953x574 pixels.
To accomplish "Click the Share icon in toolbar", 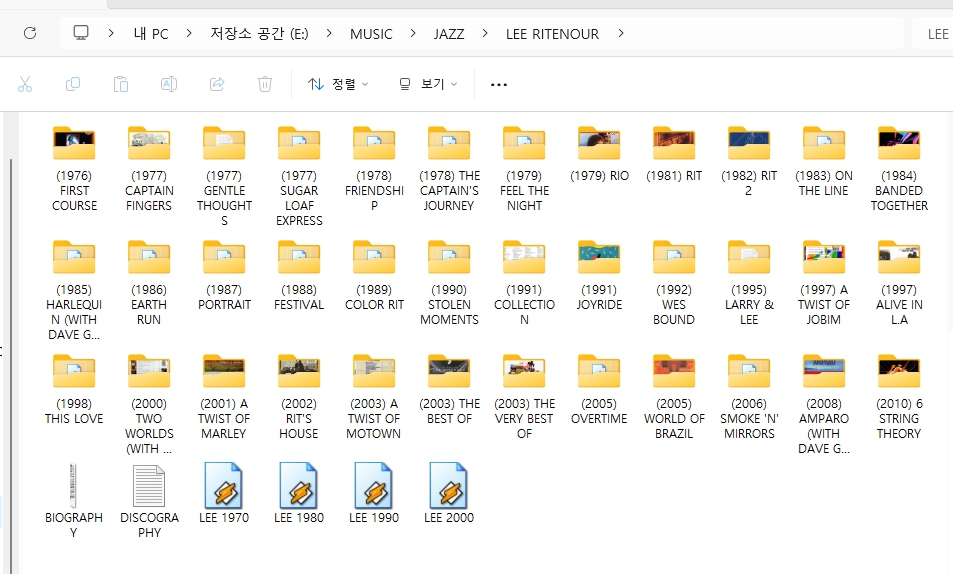I will pyautogui.click(x=217, y=84).
